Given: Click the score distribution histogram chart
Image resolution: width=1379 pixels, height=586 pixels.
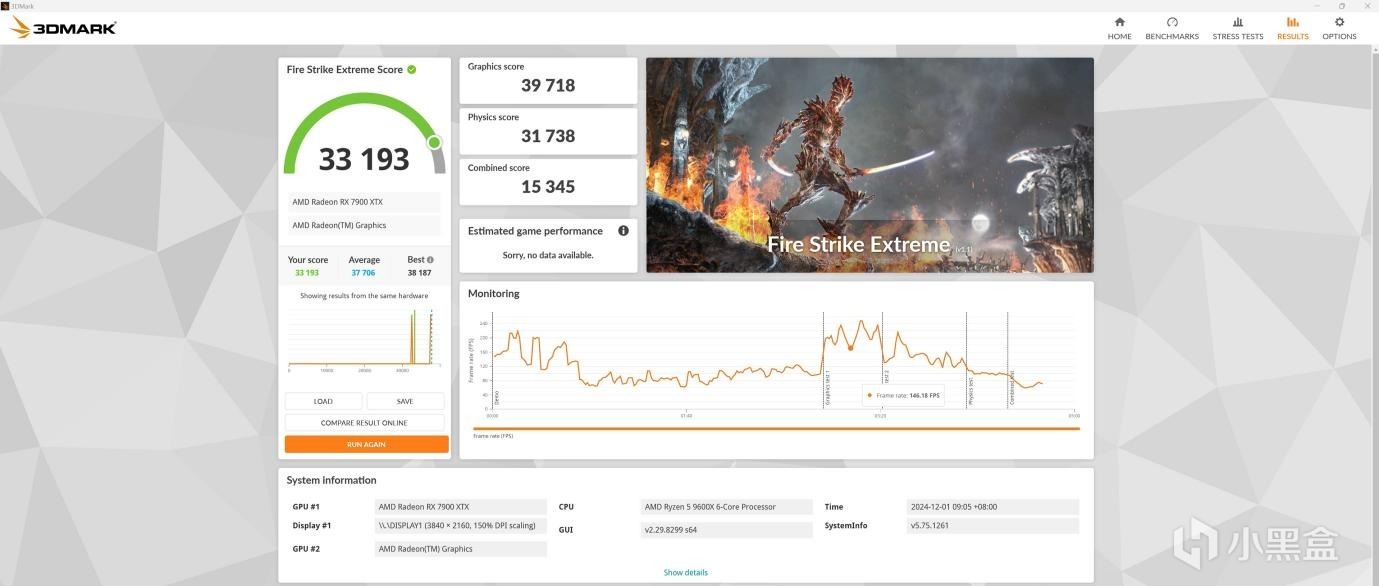Looking at the screenshot, I should point(364,341).
